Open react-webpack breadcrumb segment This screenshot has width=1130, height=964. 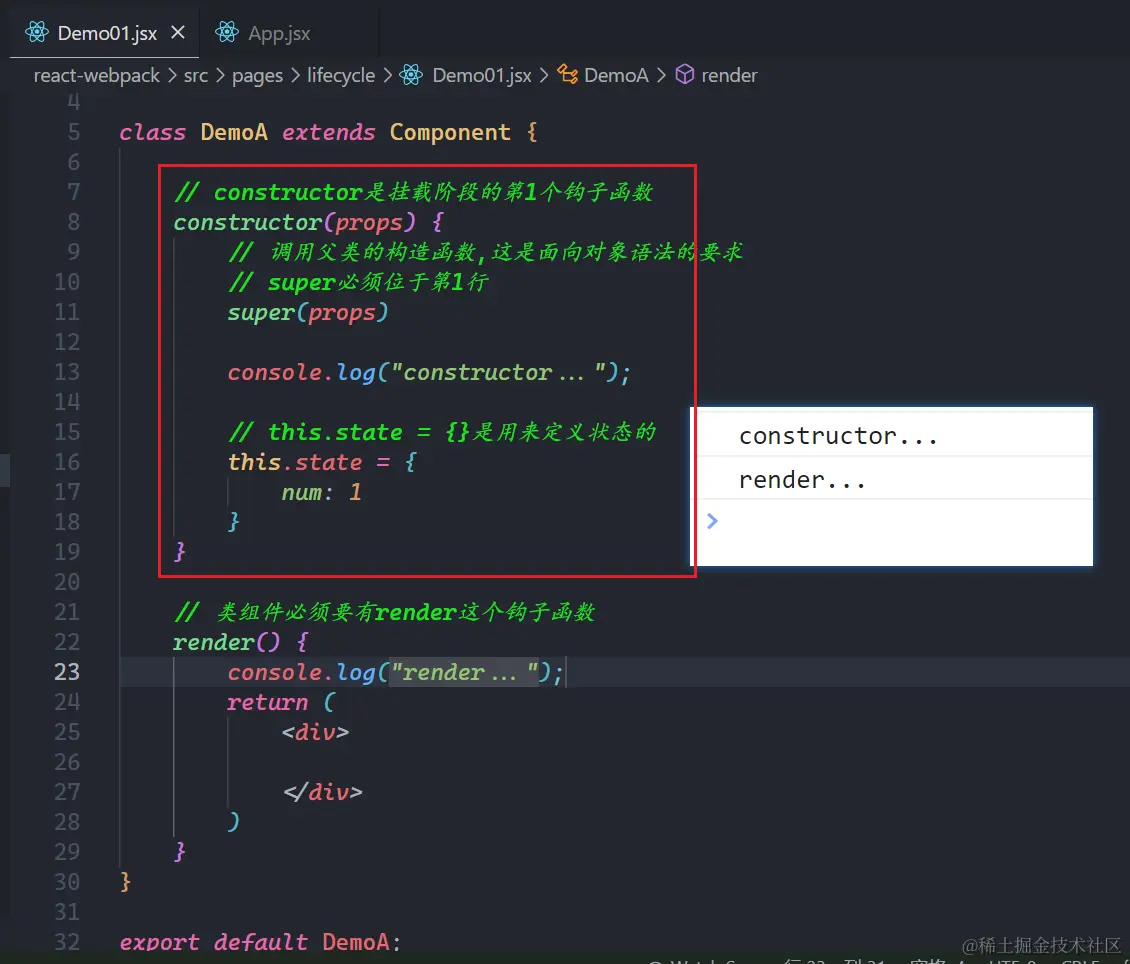pyautogui.click(x=97, y=75)
